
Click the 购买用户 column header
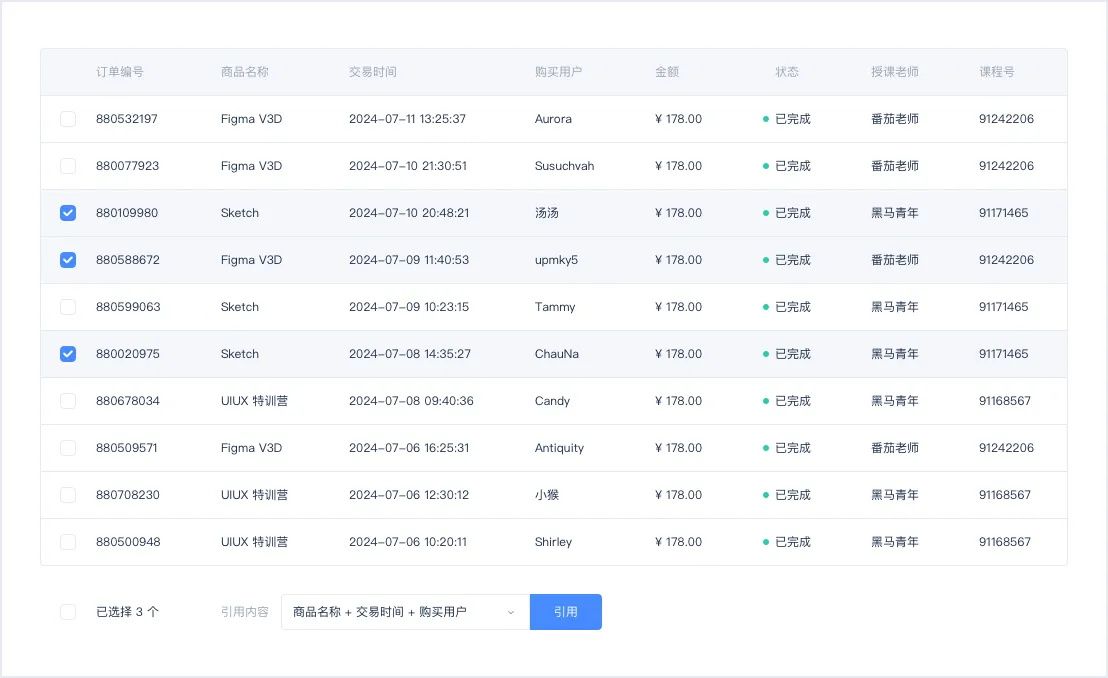[558, 71]
